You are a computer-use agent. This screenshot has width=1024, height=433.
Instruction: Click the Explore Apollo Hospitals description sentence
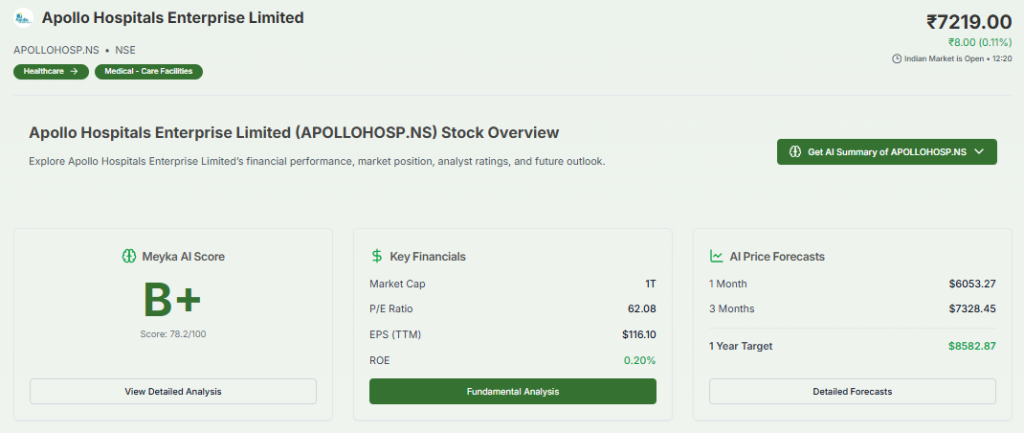(x=317, y=161)
